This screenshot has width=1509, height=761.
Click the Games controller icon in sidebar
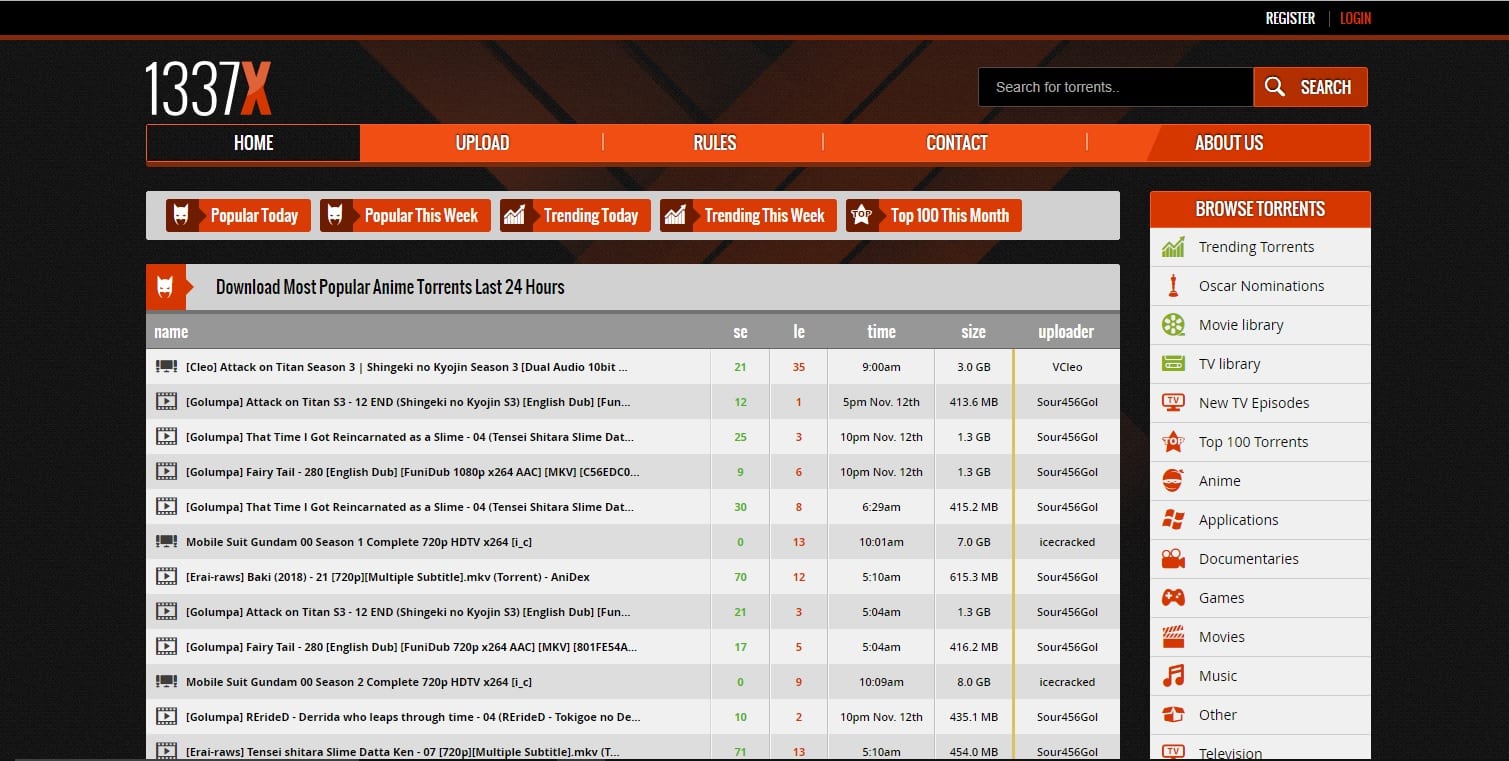click(1173, 598)
